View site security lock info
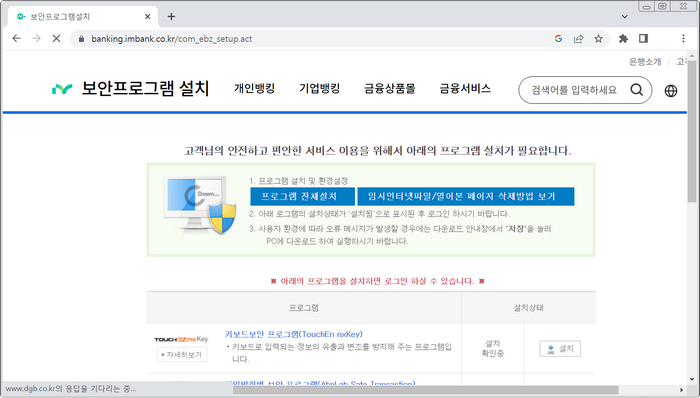The height and width of the screenshot is (398, 700). coord(81,39)
